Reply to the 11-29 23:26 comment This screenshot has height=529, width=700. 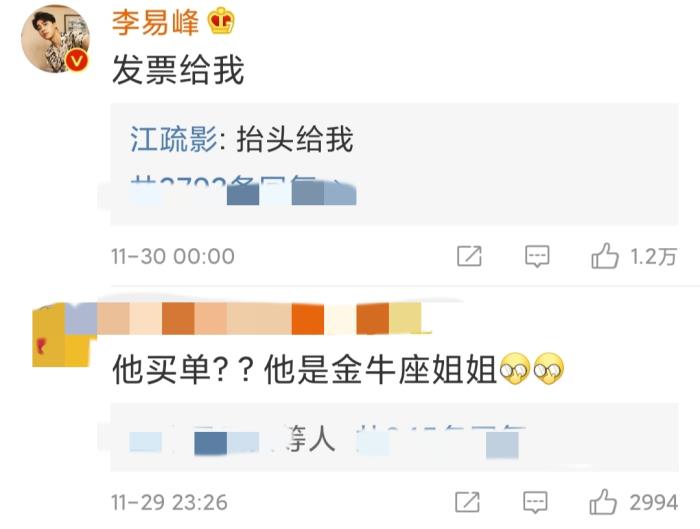535,502
